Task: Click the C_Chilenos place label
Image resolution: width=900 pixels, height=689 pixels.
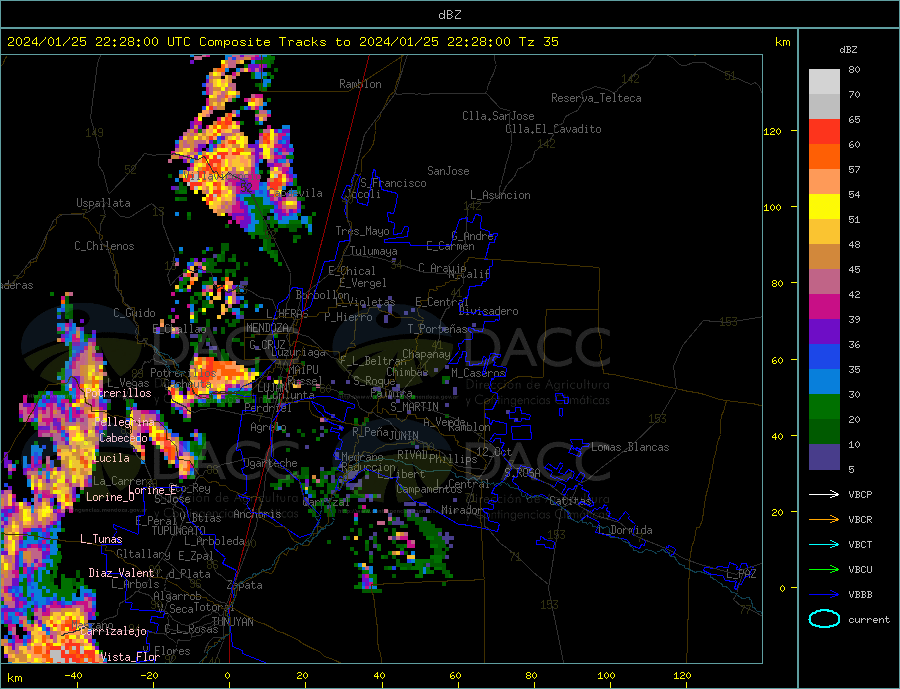Action: tap(104, 246)
